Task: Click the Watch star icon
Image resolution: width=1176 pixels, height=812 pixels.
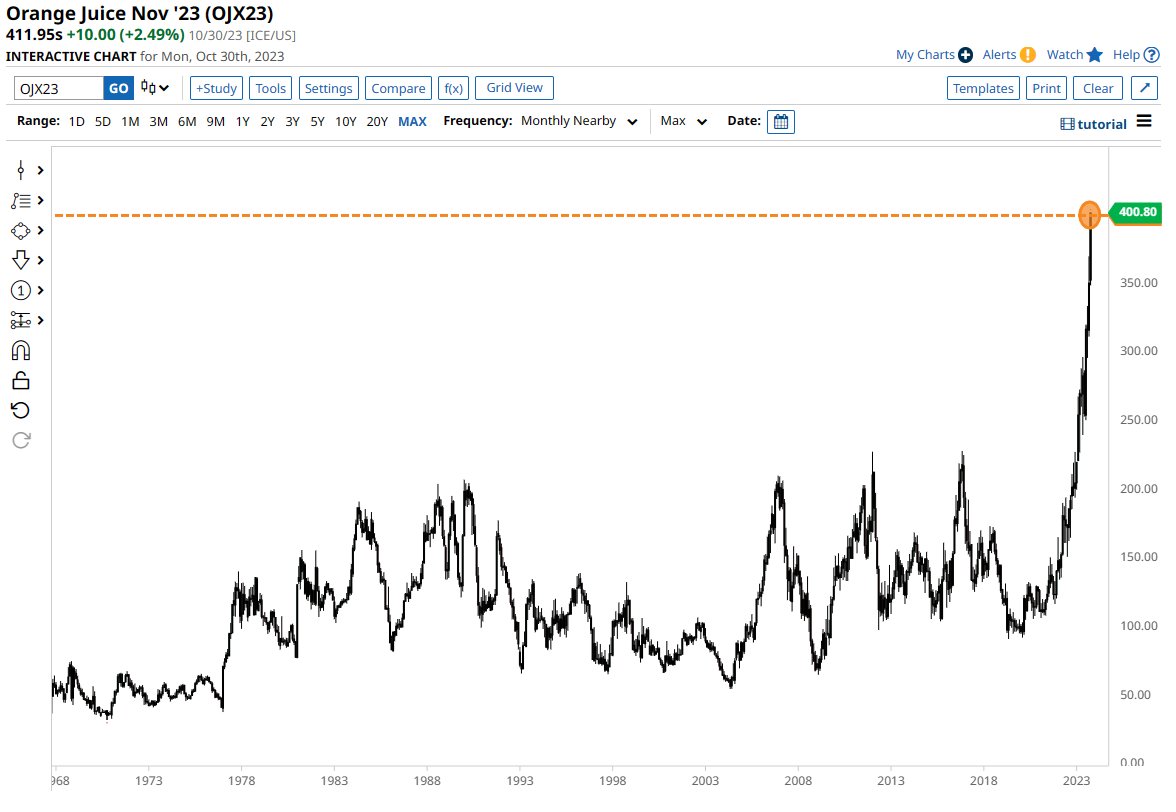Action: tap(1095, 55)
